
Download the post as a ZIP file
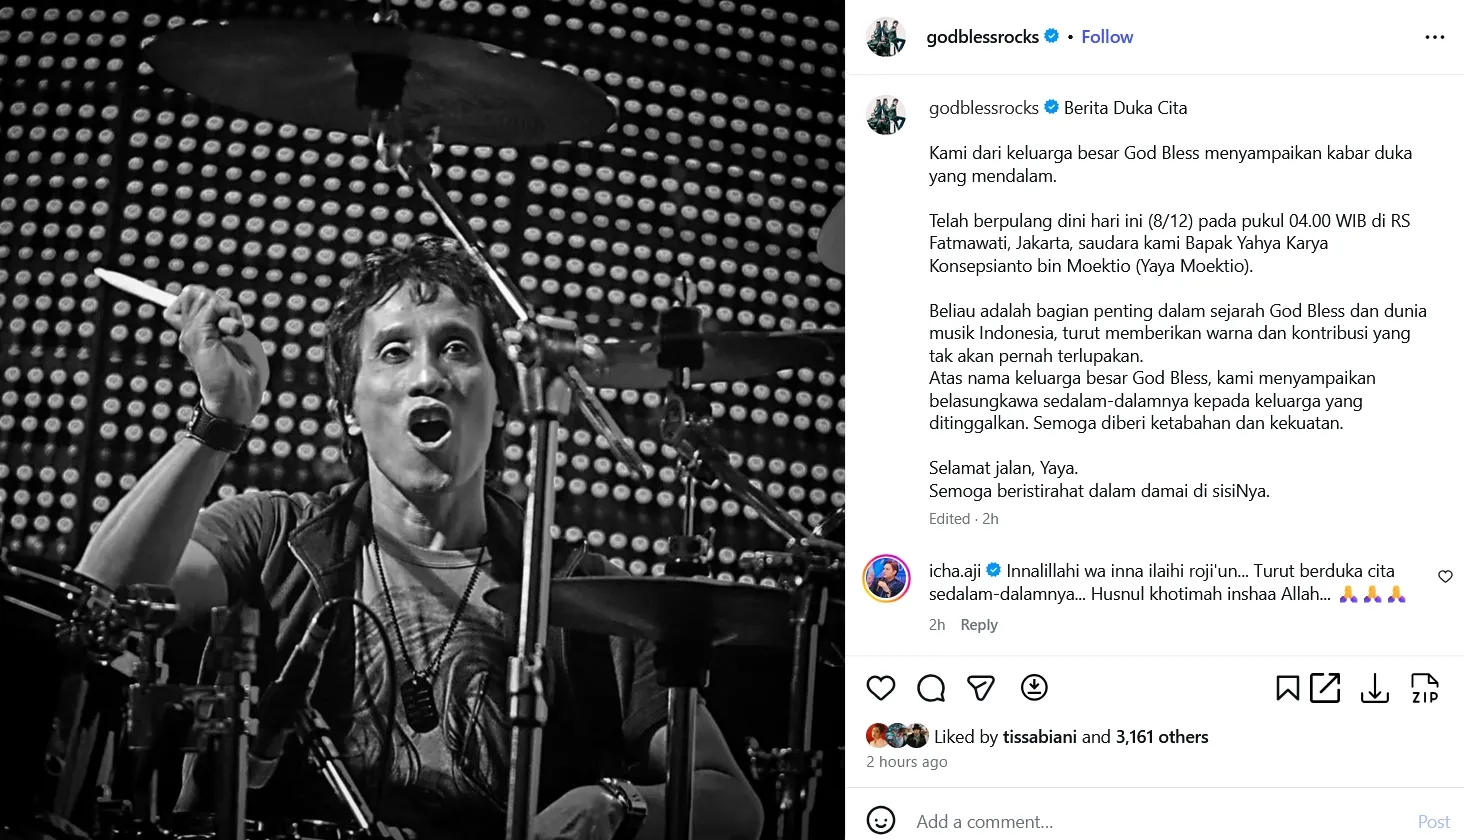[1424, 688]
